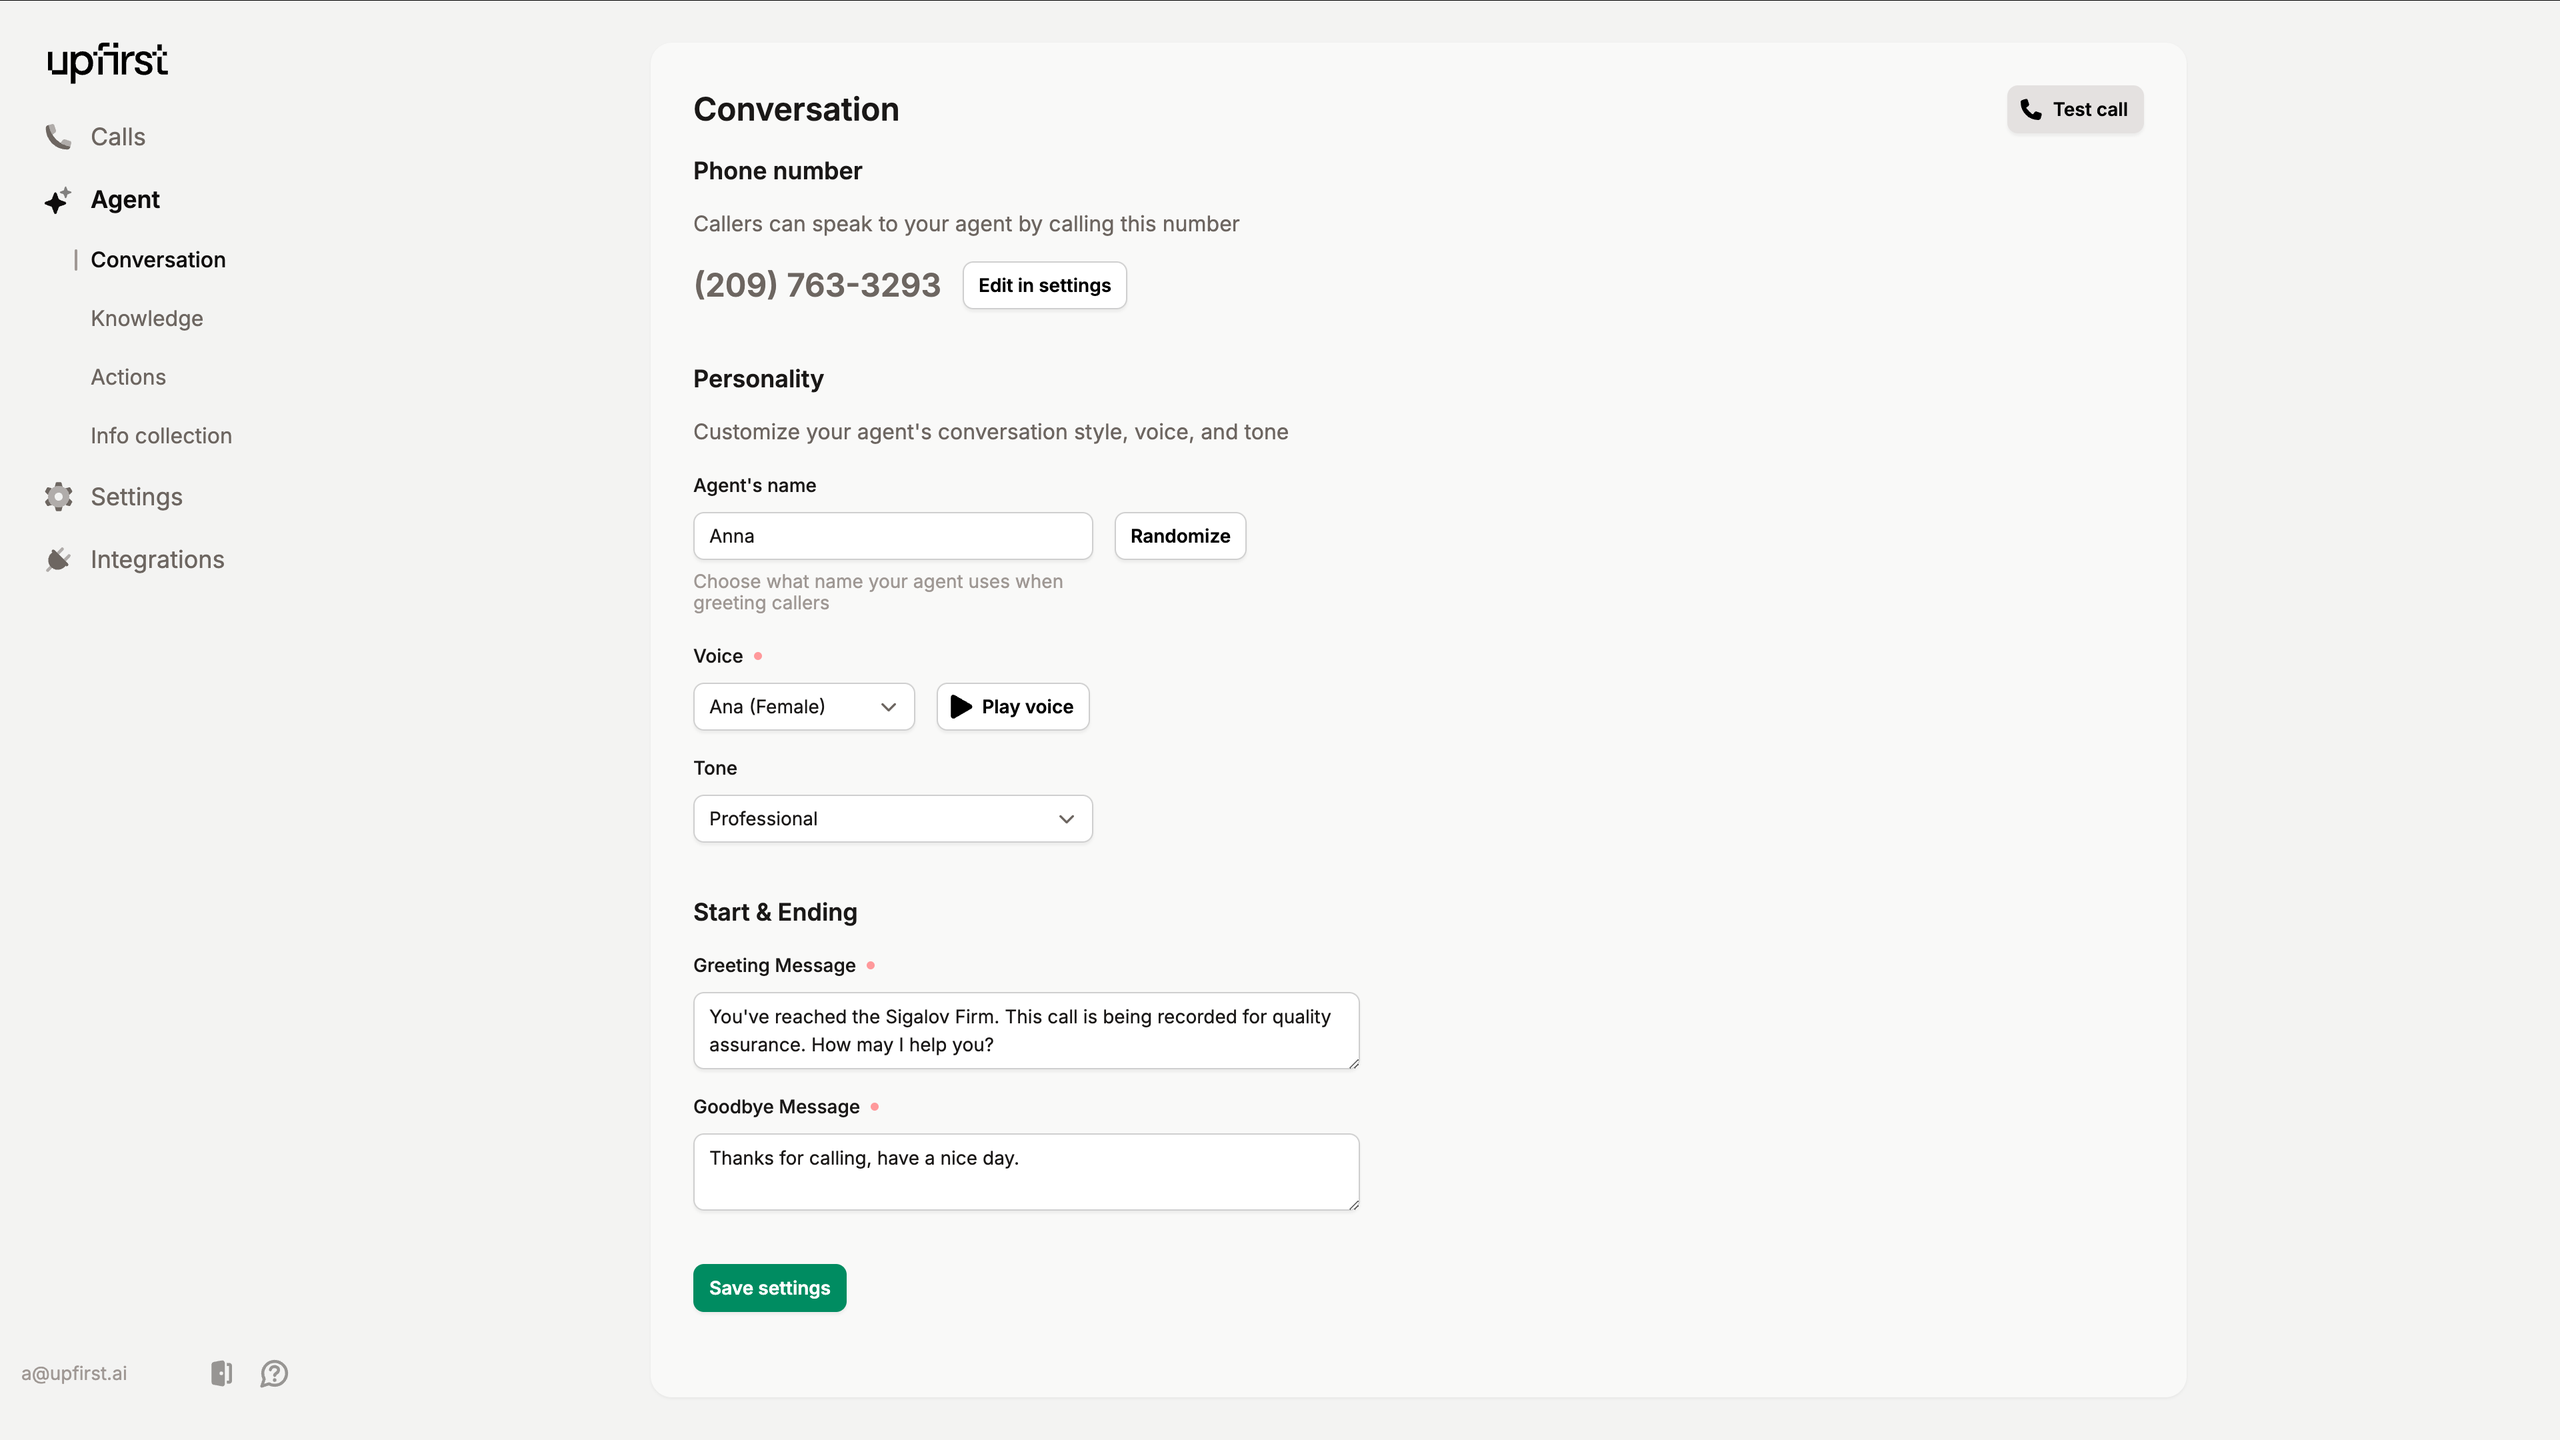The height and width of the screenshot is (1440, 2560).
Task: Select Info collection in sidebar
Action: [161, 436]
